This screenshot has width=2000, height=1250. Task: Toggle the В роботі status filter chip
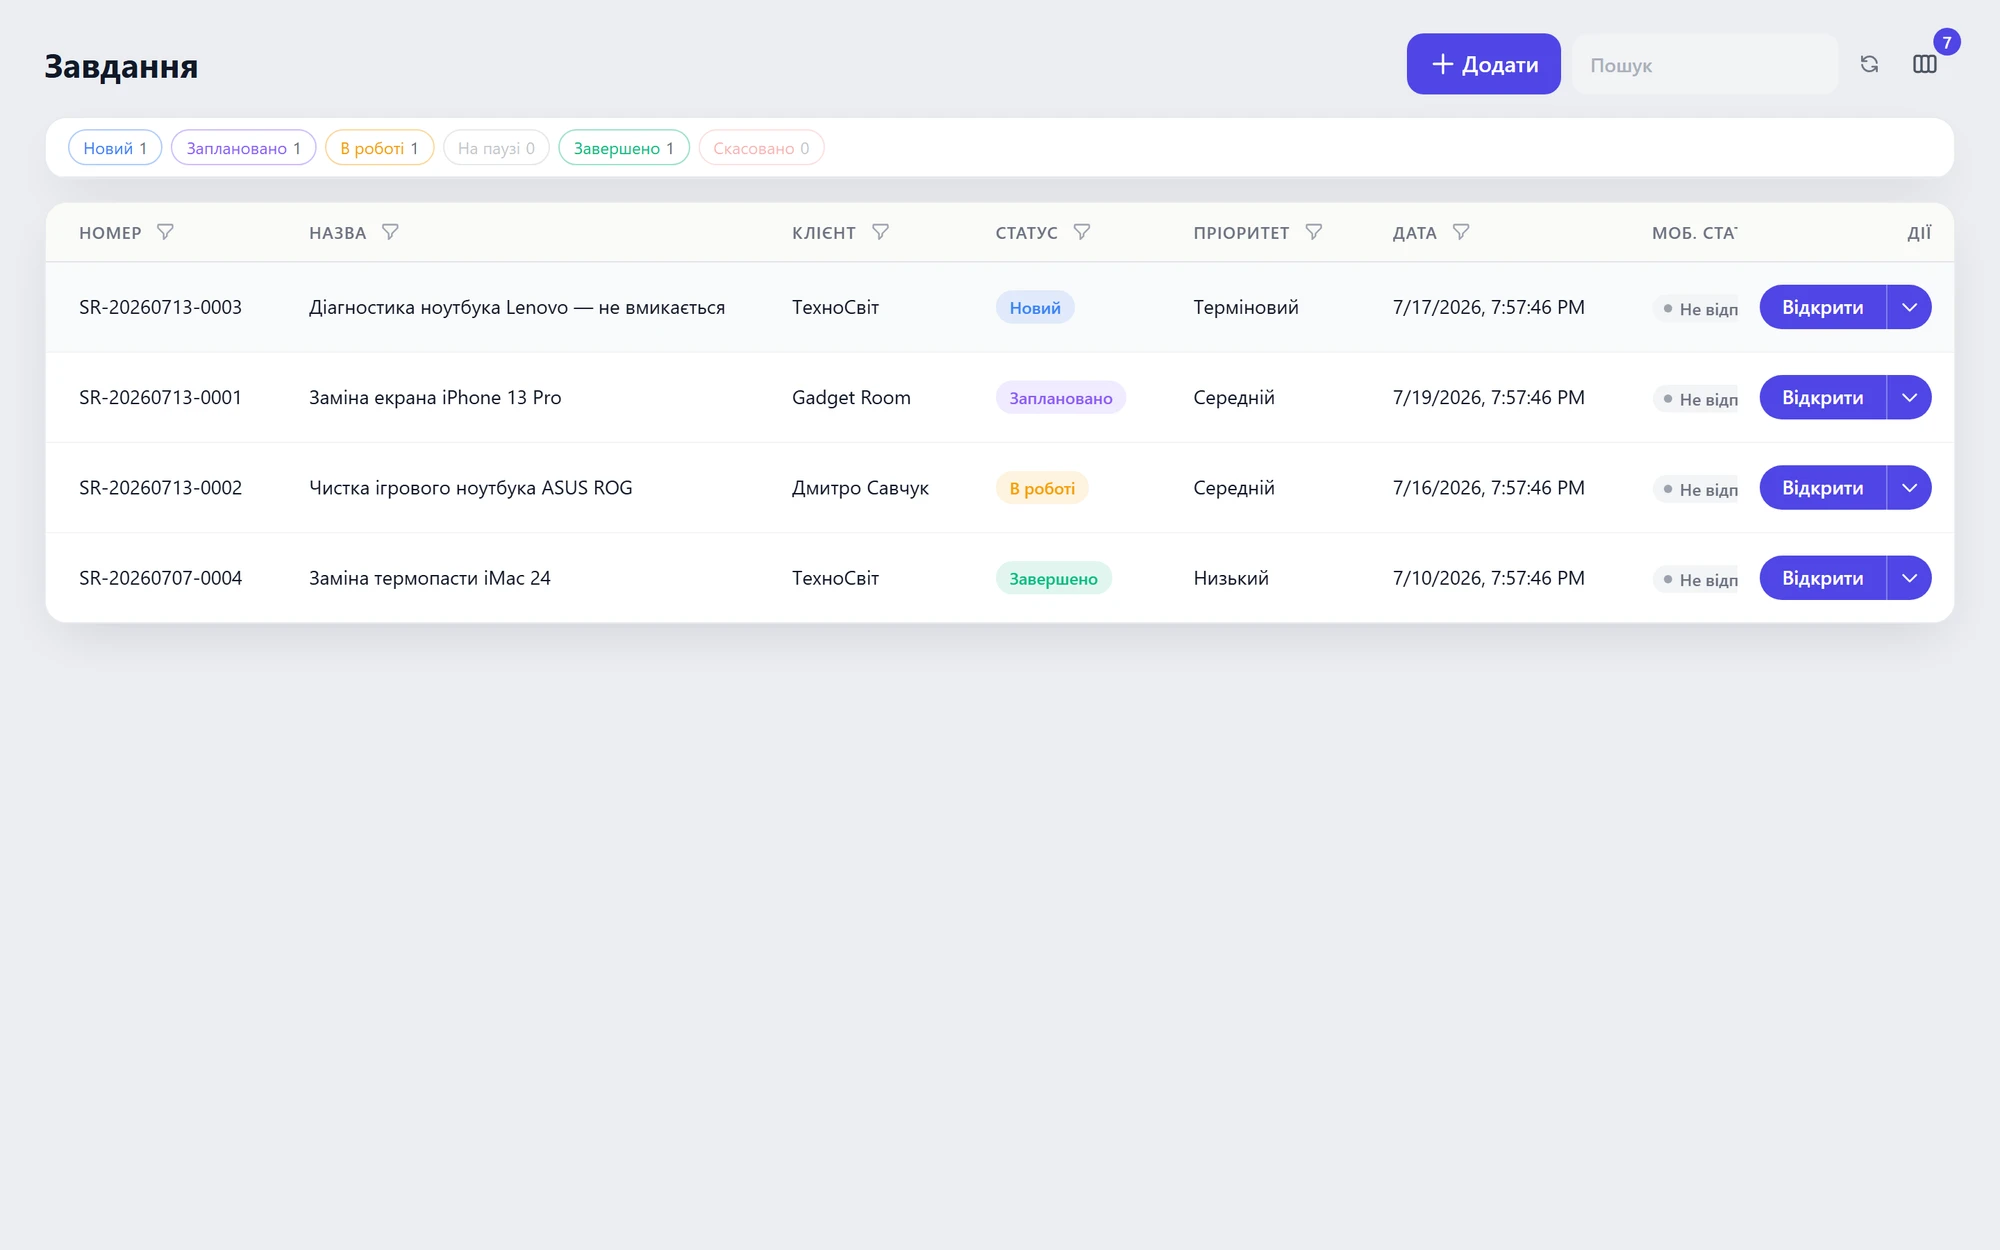click(379, 148)
